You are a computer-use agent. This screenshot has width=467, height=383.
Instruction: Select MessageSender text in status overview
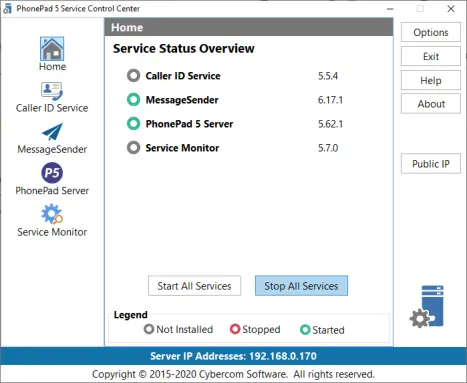pyautogui.click(x=182, y=100)
